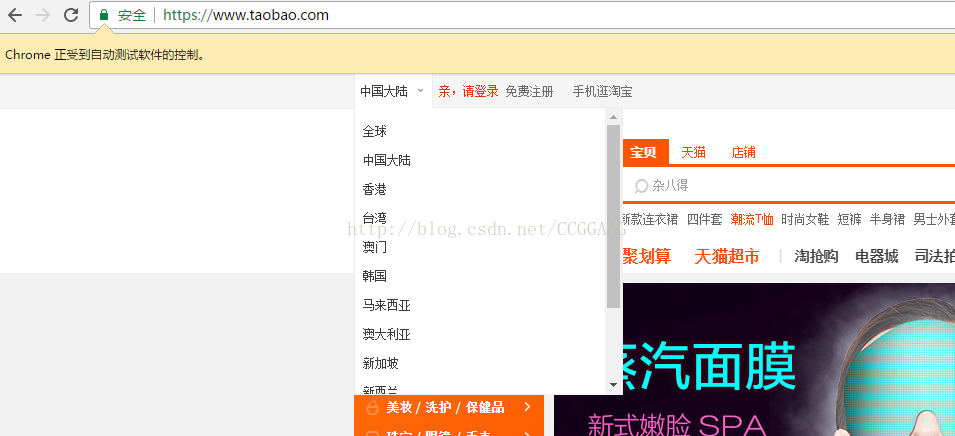The width and height of the screenshot is (955, 436).
Task: Collapse the 中国大陆 region dropdown
Action: click(x=393, y=91)
